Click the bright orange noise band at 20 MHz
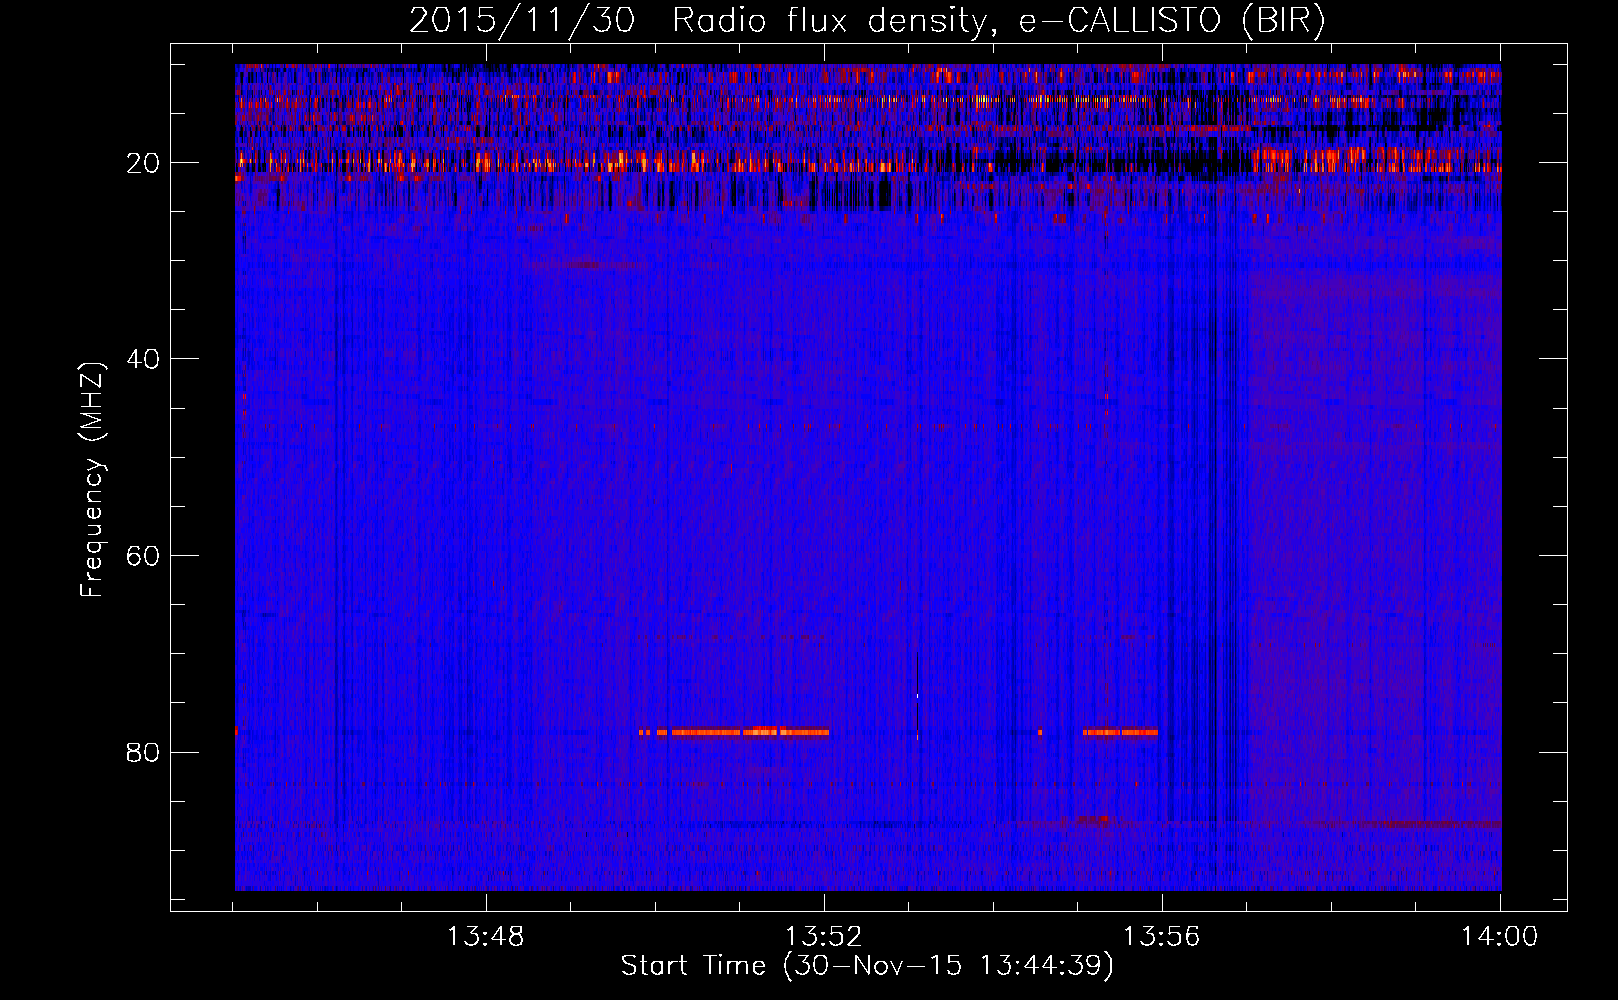Screen dimensions: 1618x1000 click(867, 160)
